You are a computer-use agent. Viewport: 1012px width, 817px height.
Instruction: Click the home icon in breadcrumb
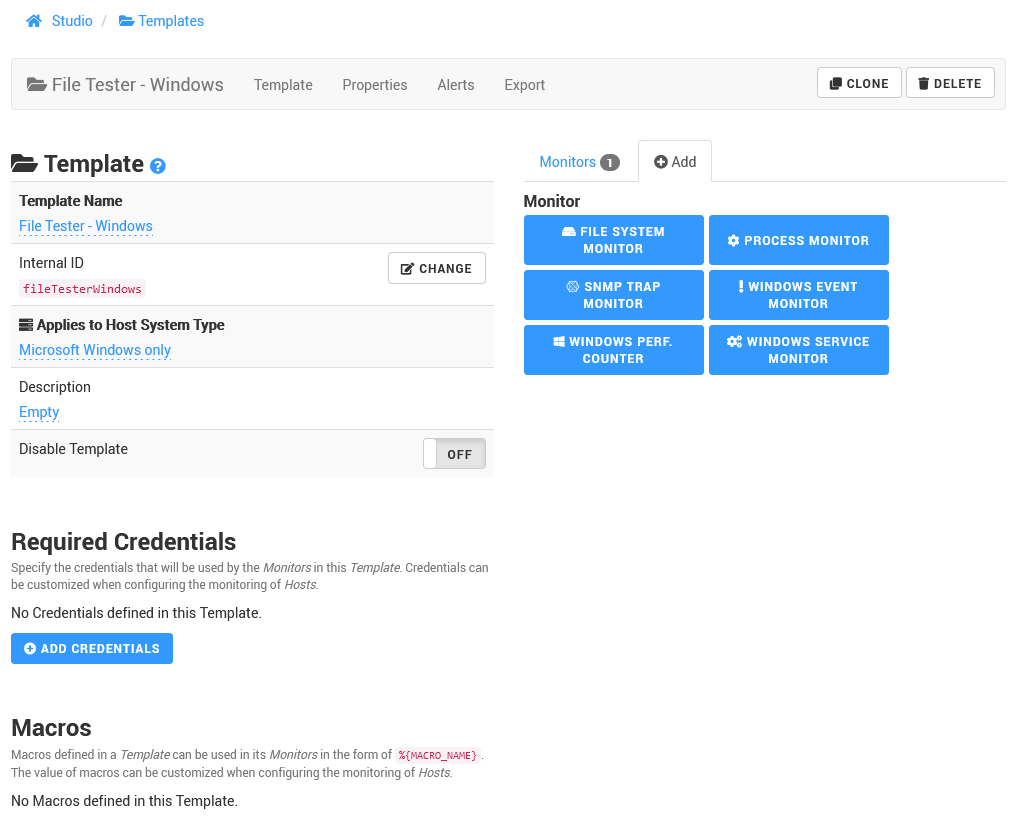34,21
